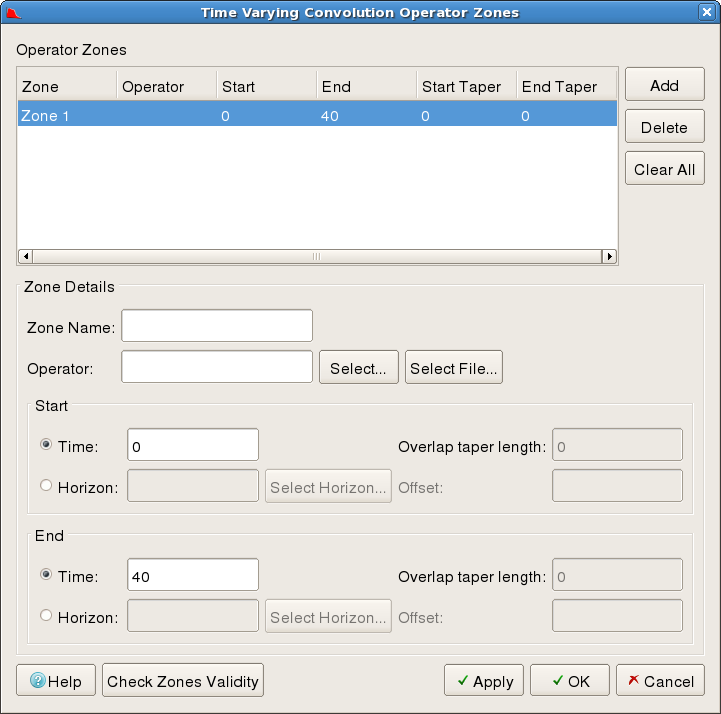Click into the Zone Name field
Screen dimensions: 721x714
click(x=217, y=326)
